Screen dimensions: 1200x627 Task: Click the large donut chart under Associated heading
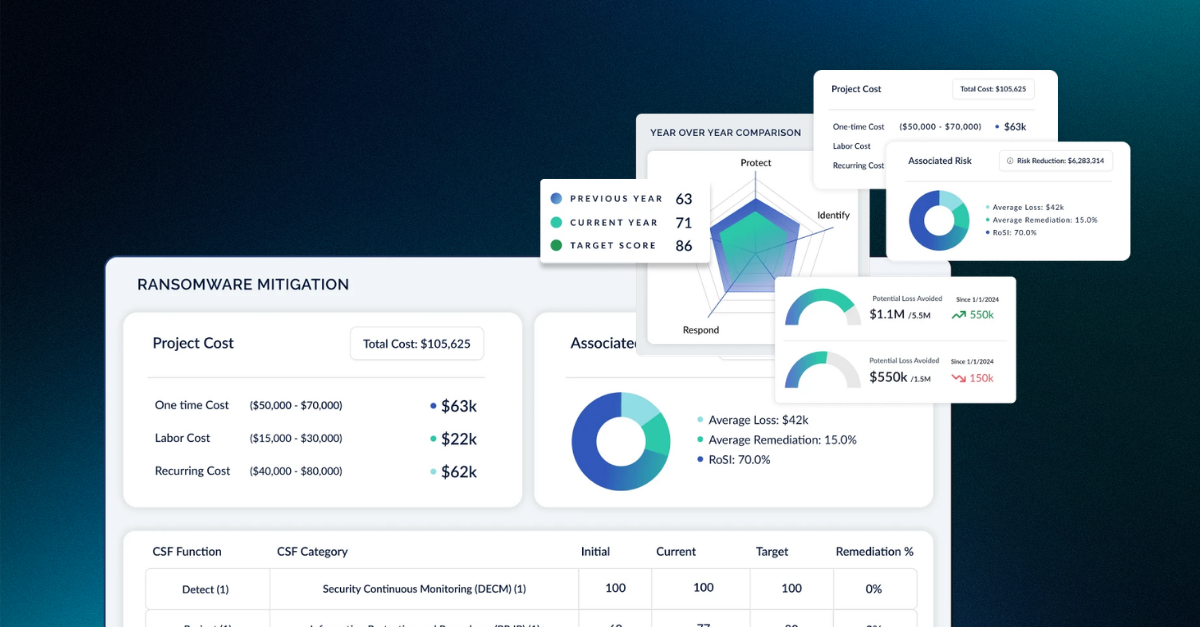tap(621, 441)
